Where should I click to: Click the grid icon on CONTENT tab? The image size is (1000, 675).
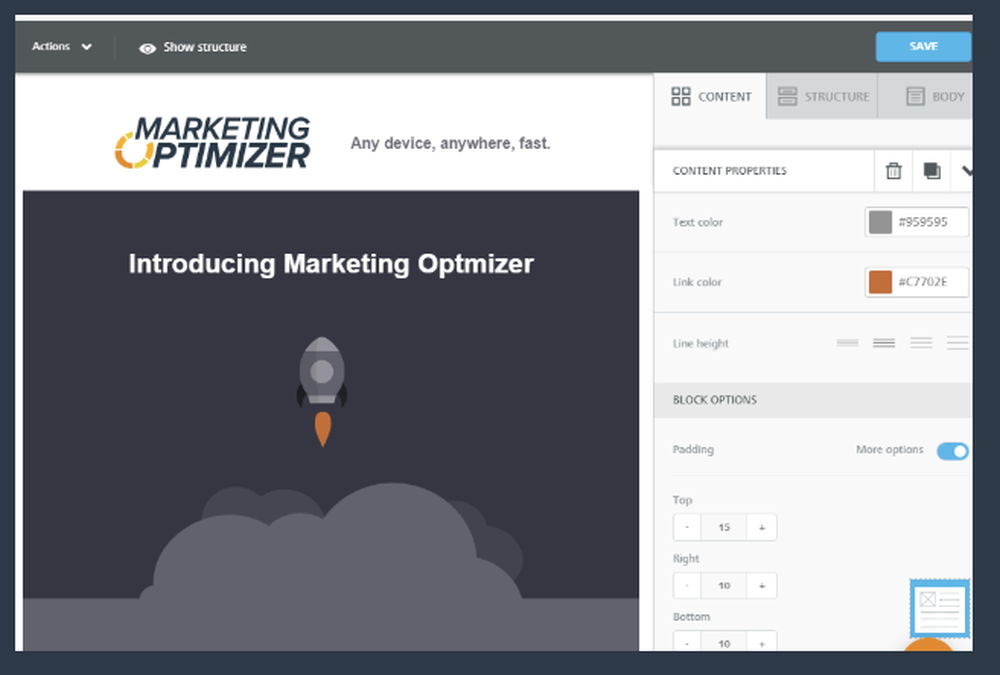[x=680, y=96]
